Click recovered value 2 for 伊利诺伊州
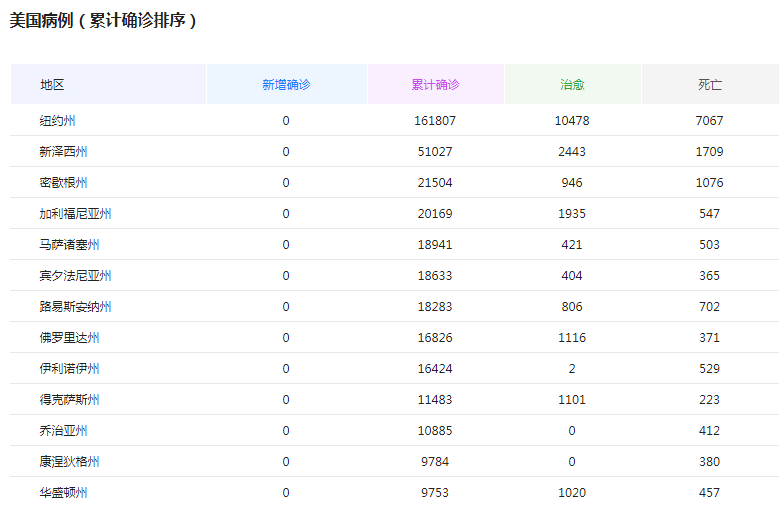 click(572, 368)
